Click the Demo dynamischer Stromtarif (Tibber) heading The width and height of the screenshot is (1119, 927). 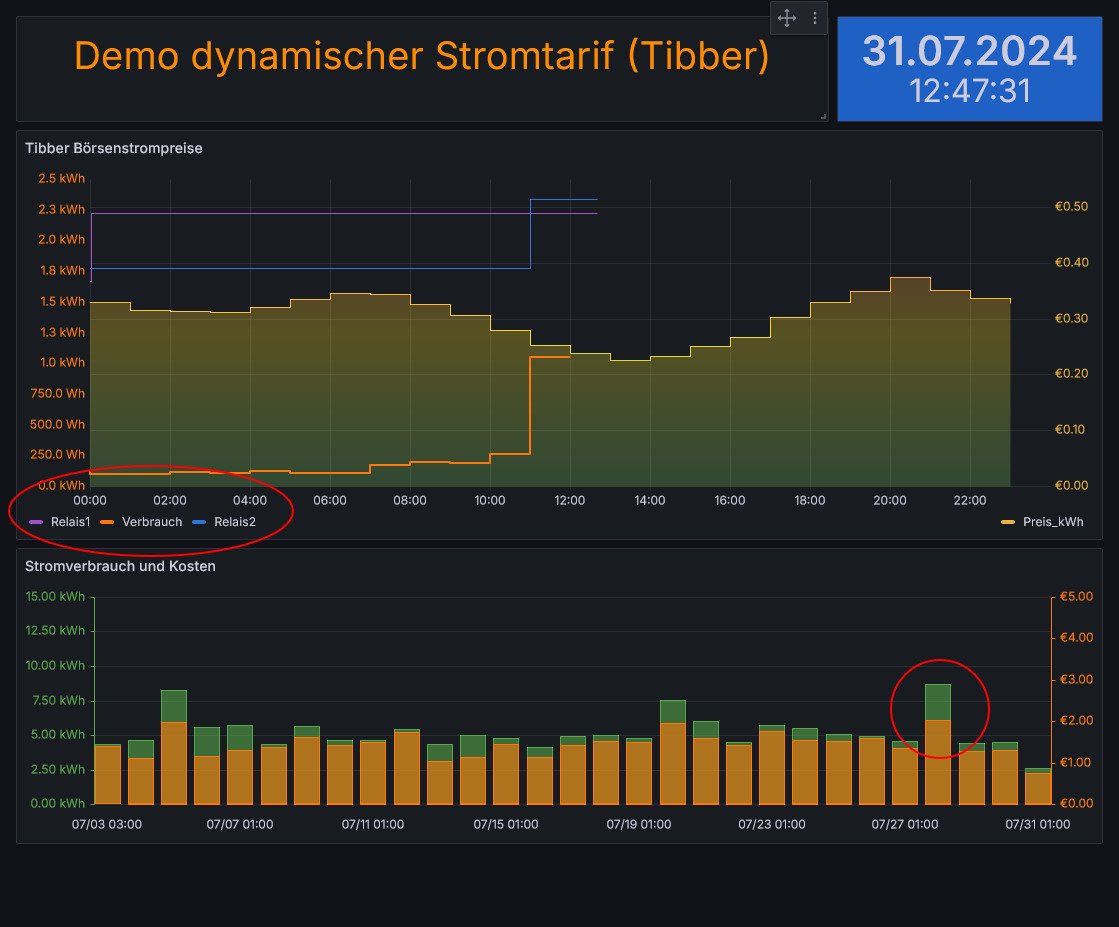tap(422, 56)
